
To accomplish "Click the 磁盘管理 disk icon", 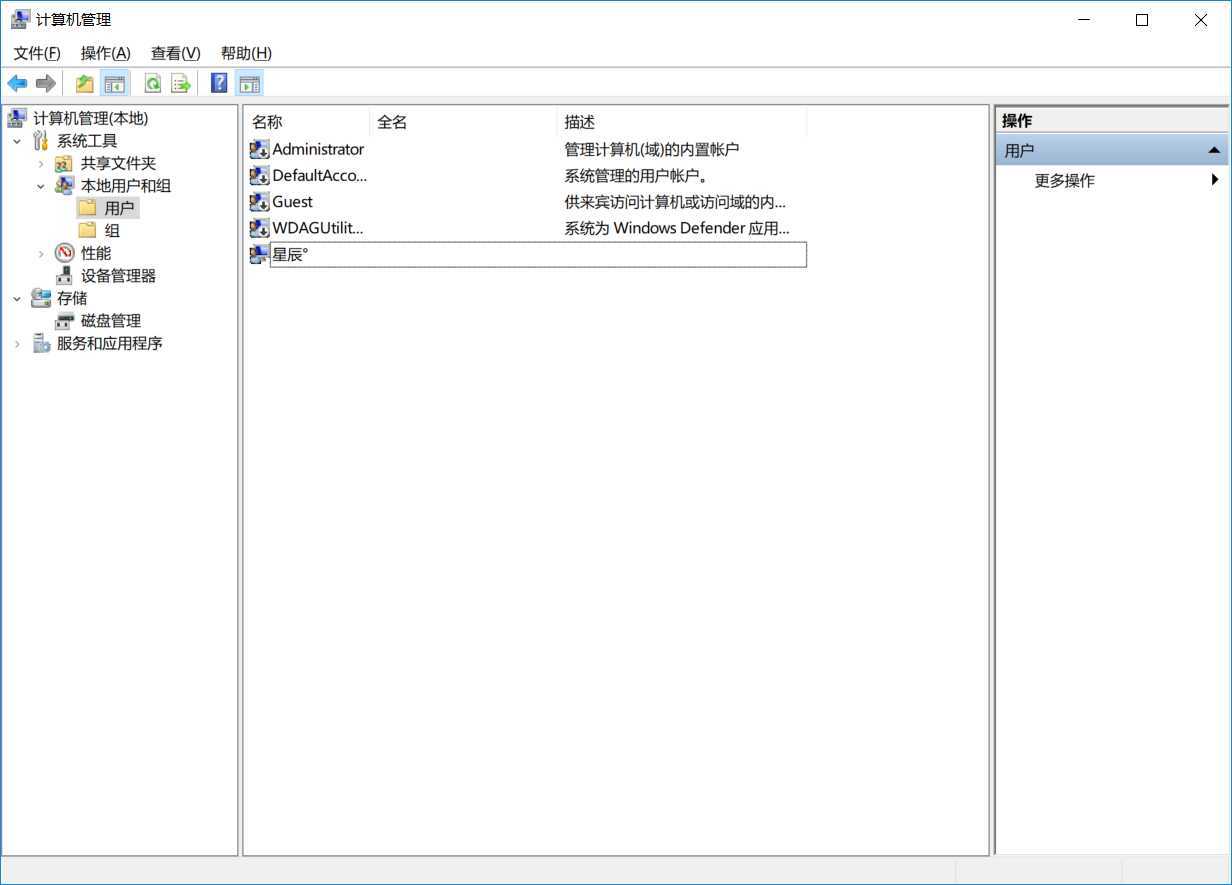I will tap(64, 321).
